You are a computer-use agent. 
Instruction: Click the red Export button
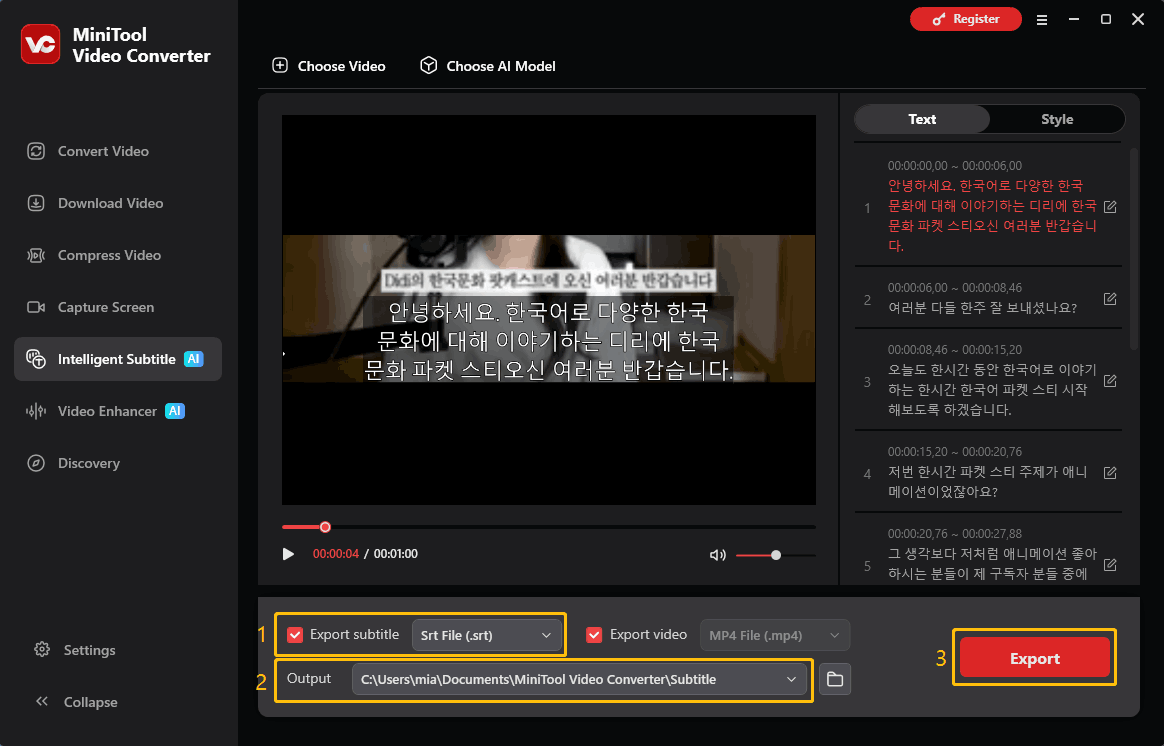[1035, 658]
